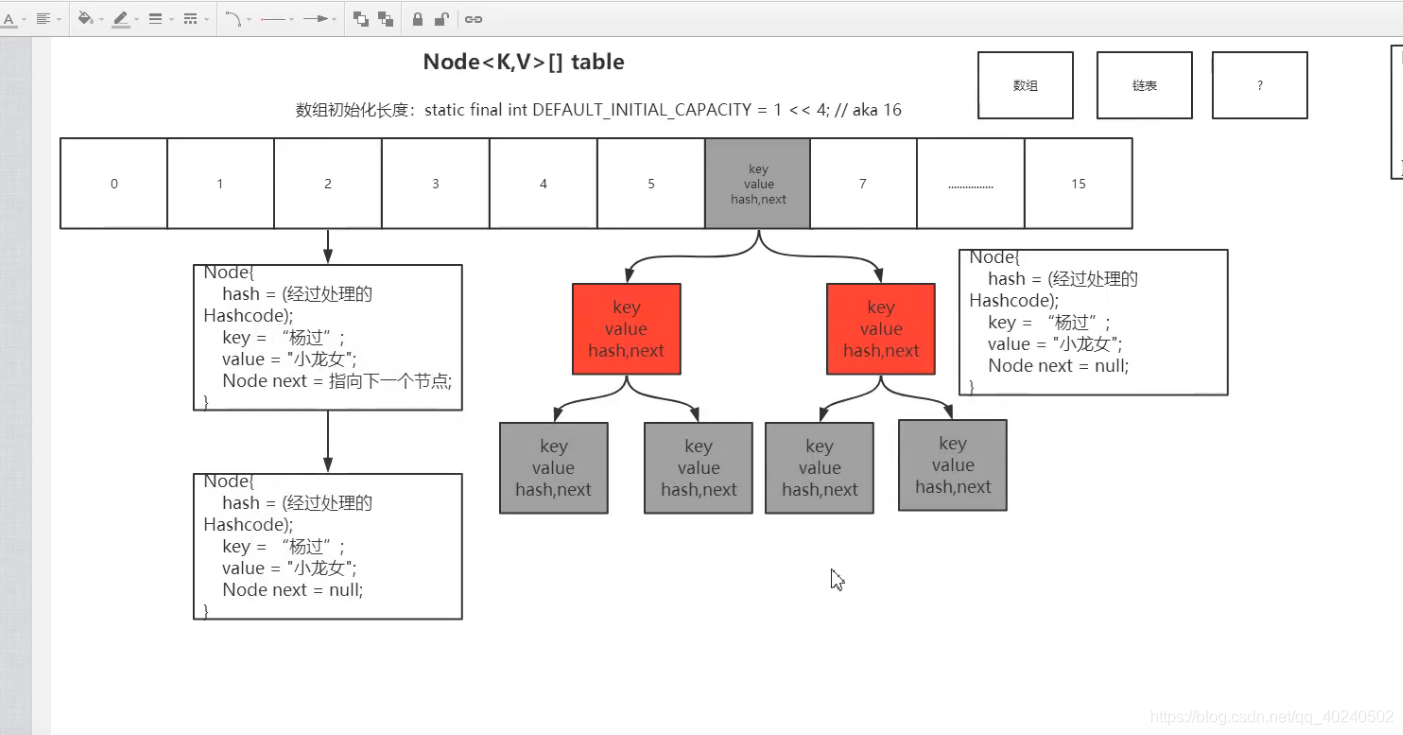
Task: Click the send to back icon
Action: point(386,19)
